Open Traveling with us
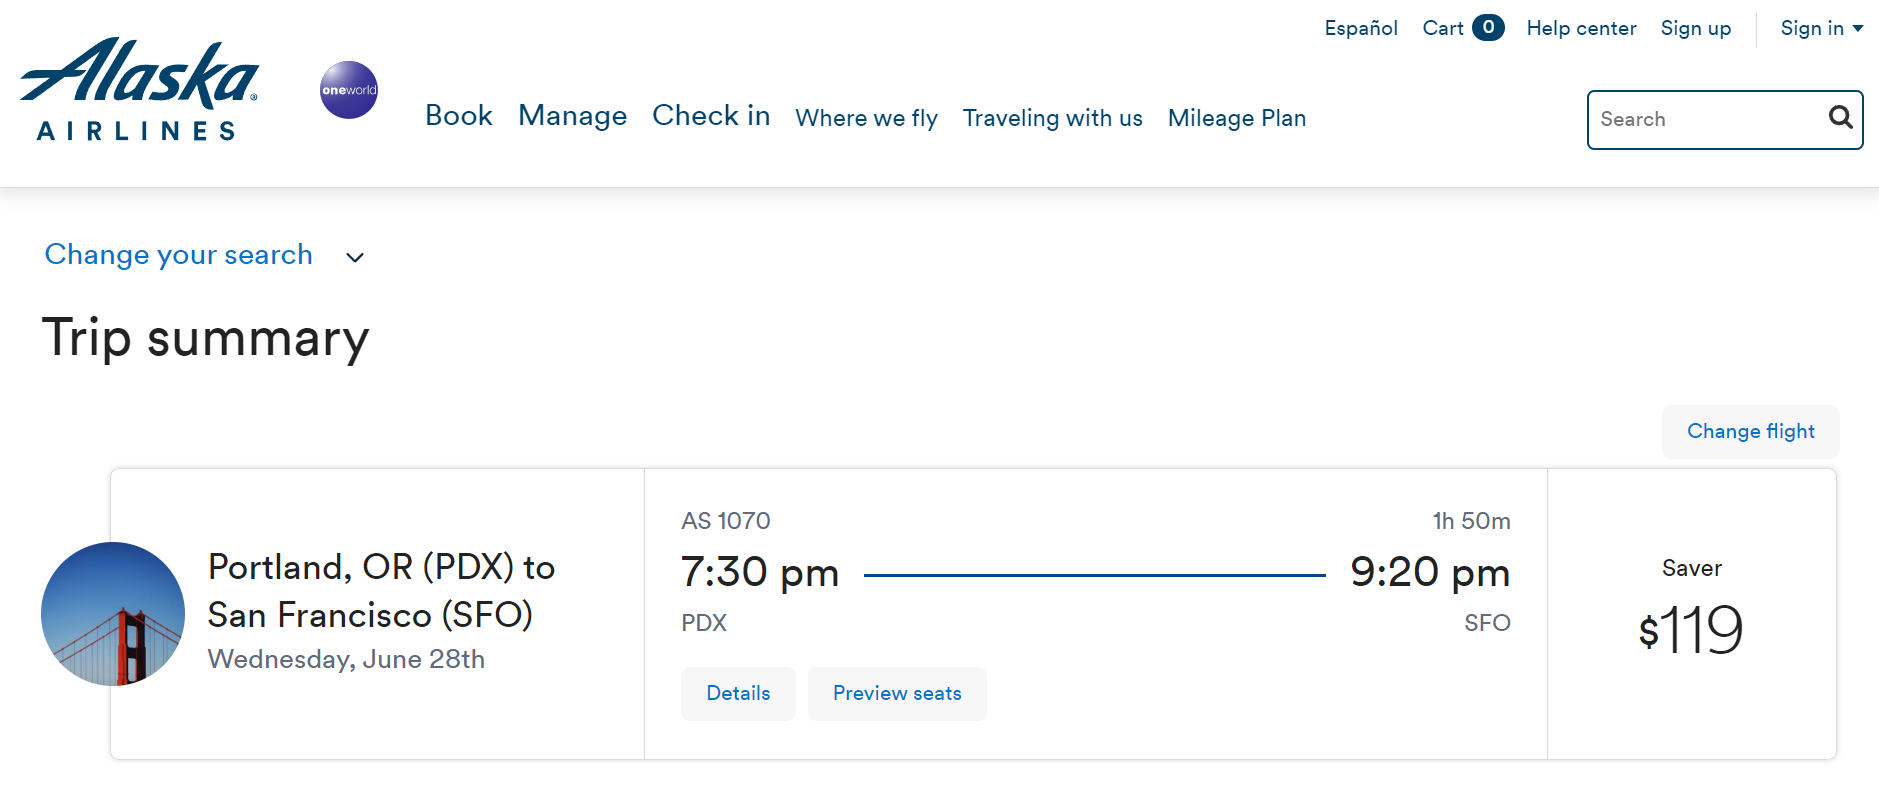The width and height of the screenshot is (1879, 787). 1052,118
